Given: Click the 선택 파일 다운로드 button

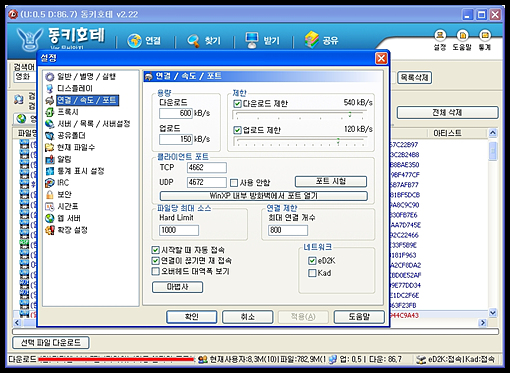Looking at the screenshot, I should tap(51, 343).
